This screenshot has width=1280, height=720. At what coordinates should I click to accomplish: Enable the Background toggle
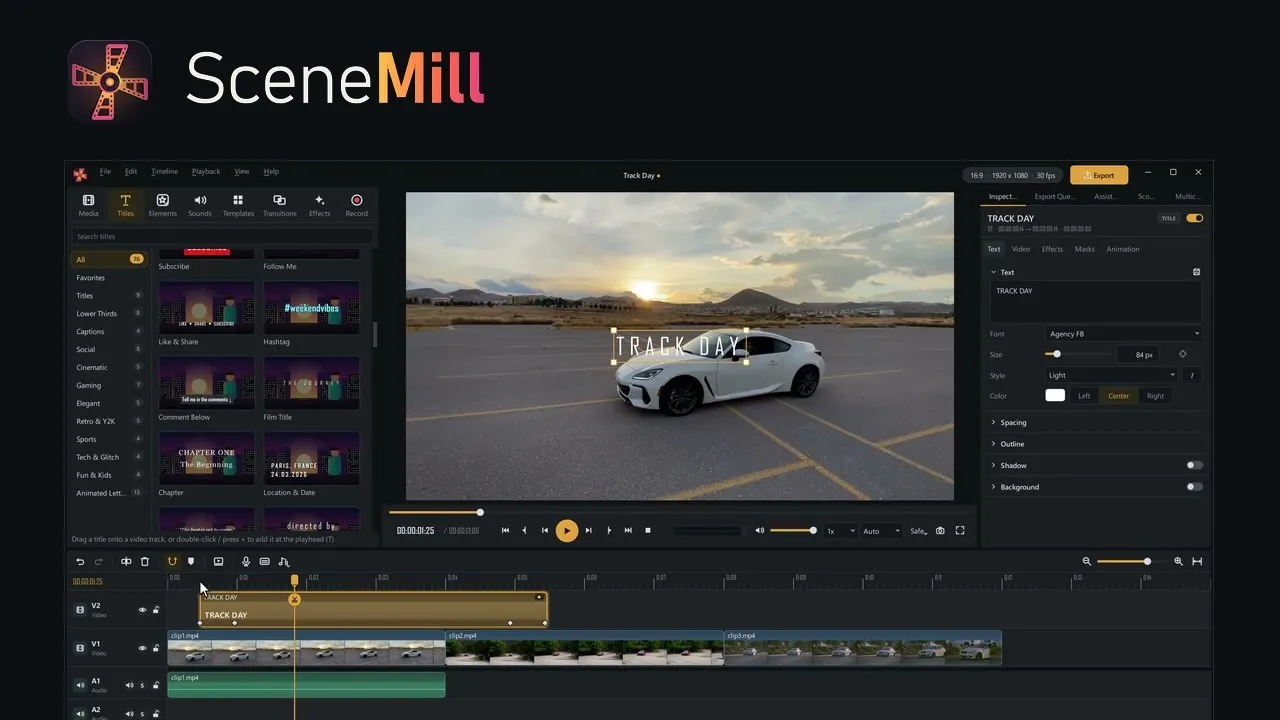[1194, 487]
